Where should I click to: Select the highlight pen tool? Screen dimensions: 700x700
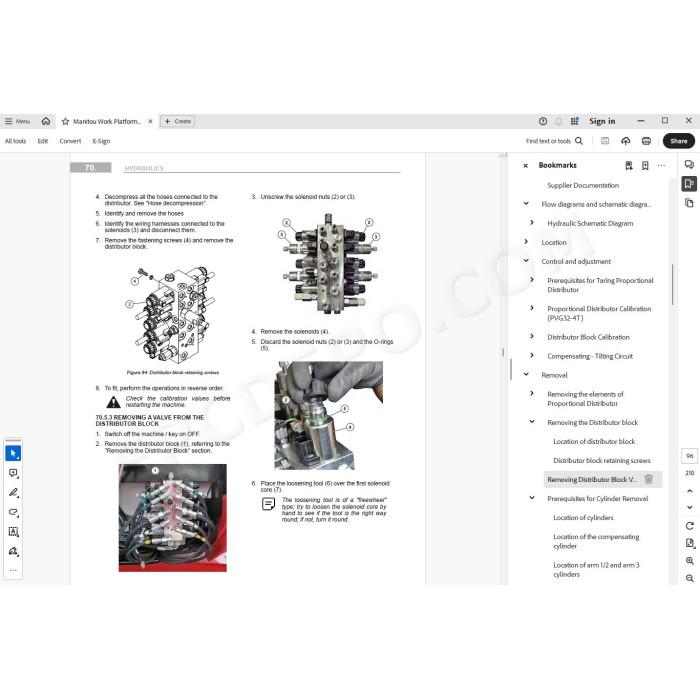click(x=13, y=492)
